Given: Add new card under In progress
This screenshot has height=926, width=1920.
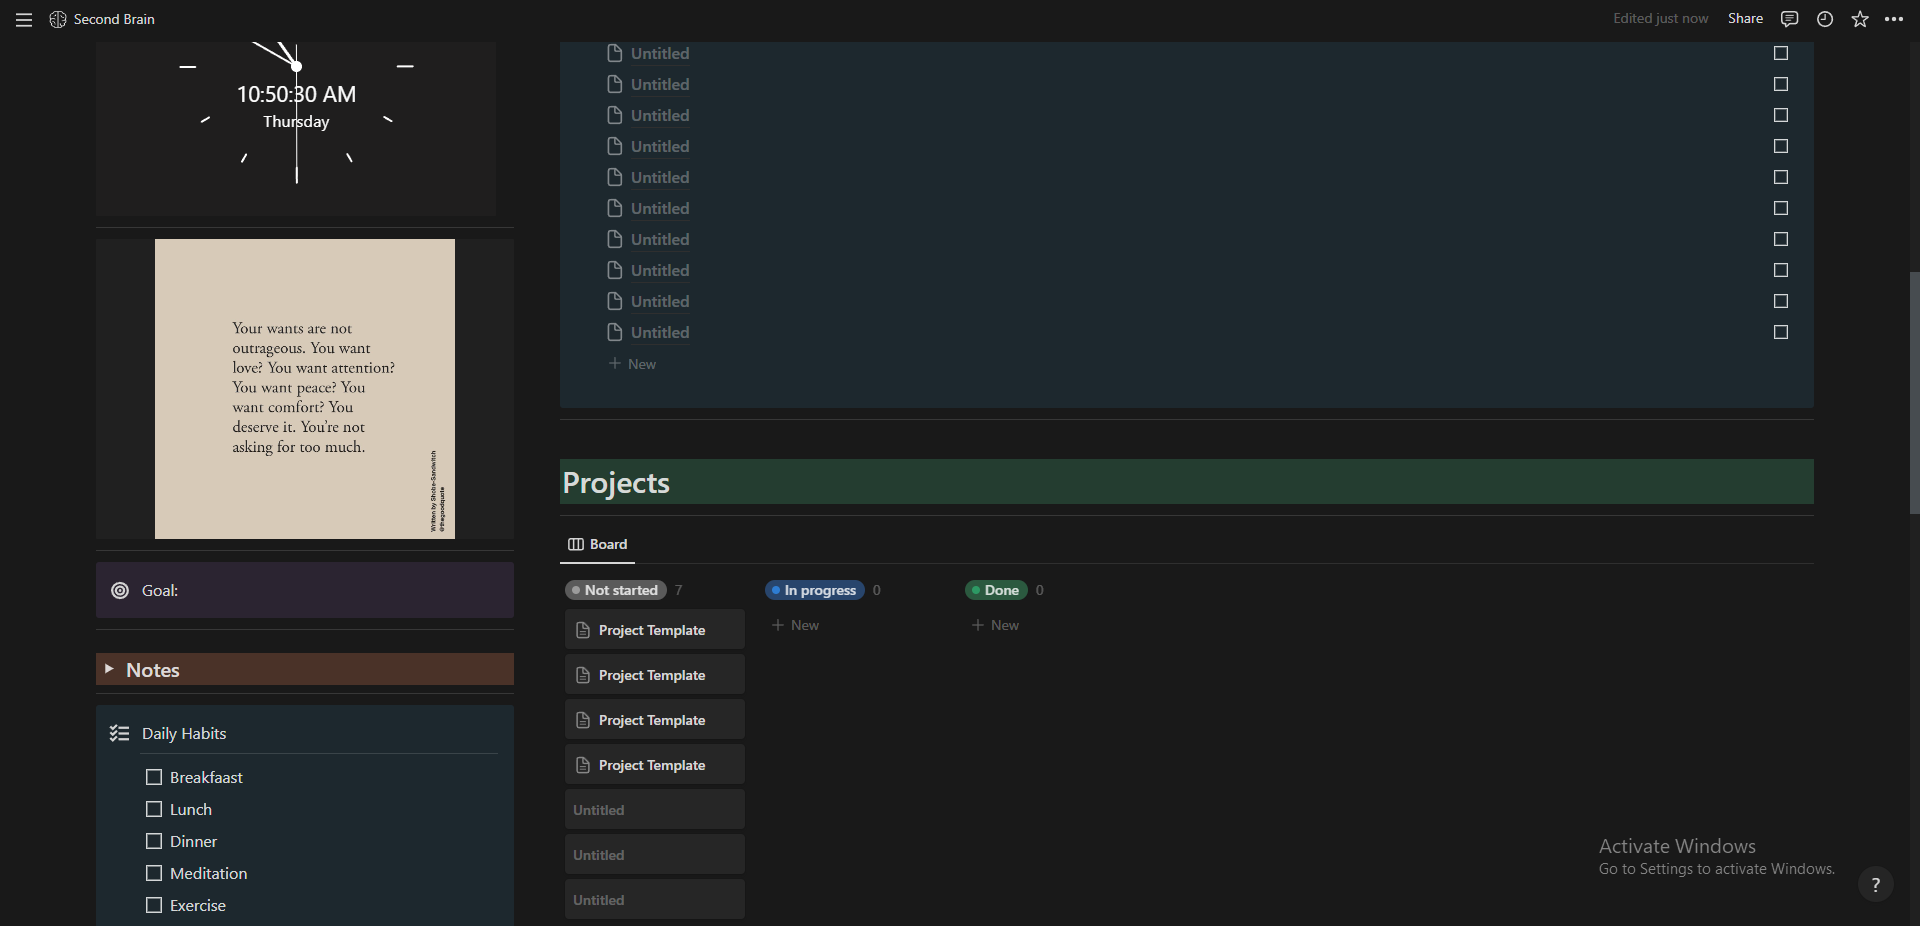Looking at the screenshot, I should click(796, 626).
